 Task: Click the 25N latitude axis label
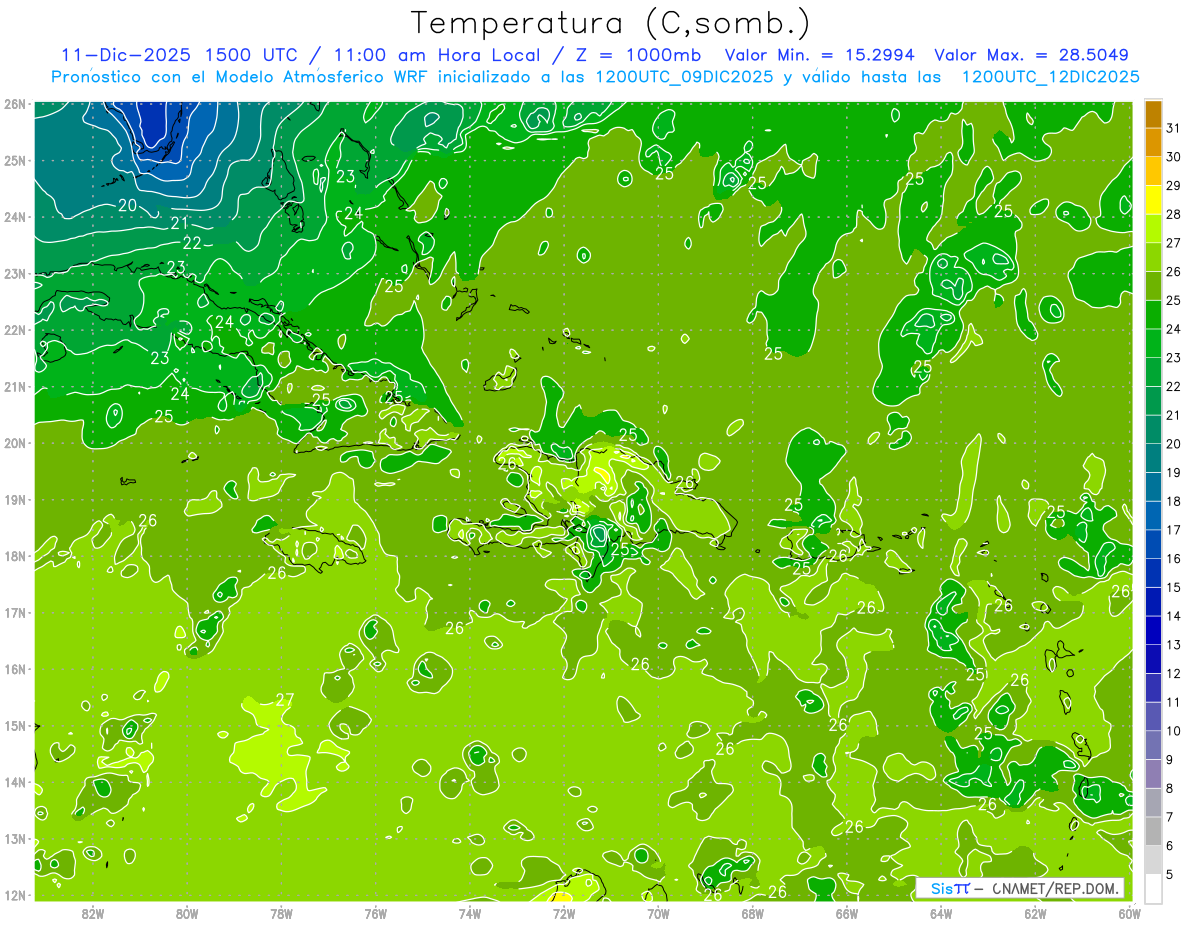pos(15,160)
